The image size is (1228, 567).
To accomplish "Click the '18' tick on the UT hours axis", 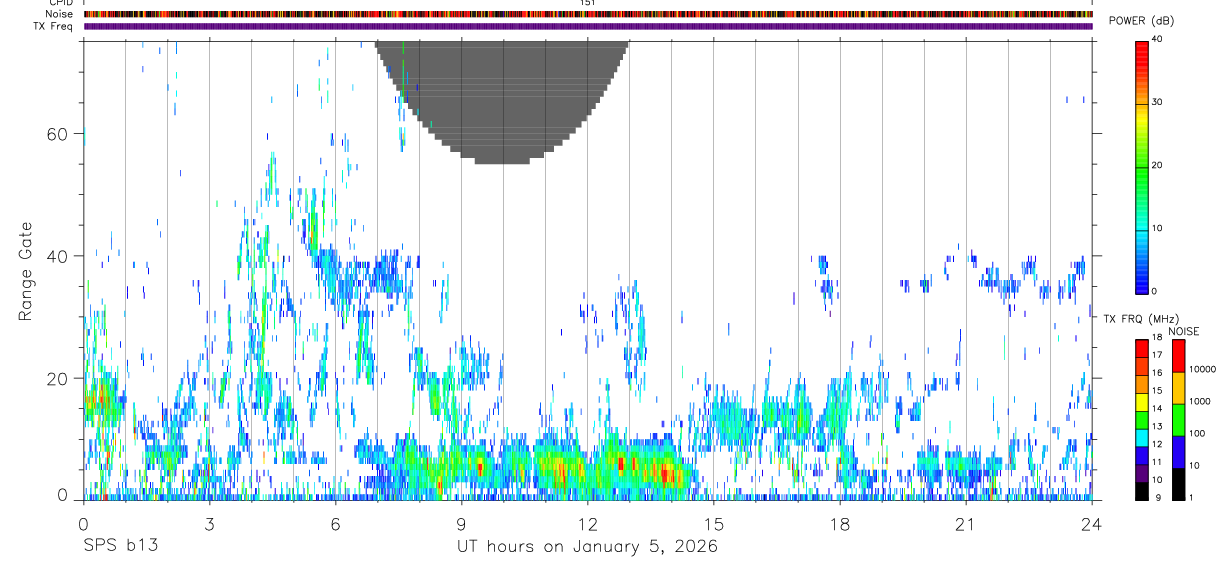I will pos(840,523).
